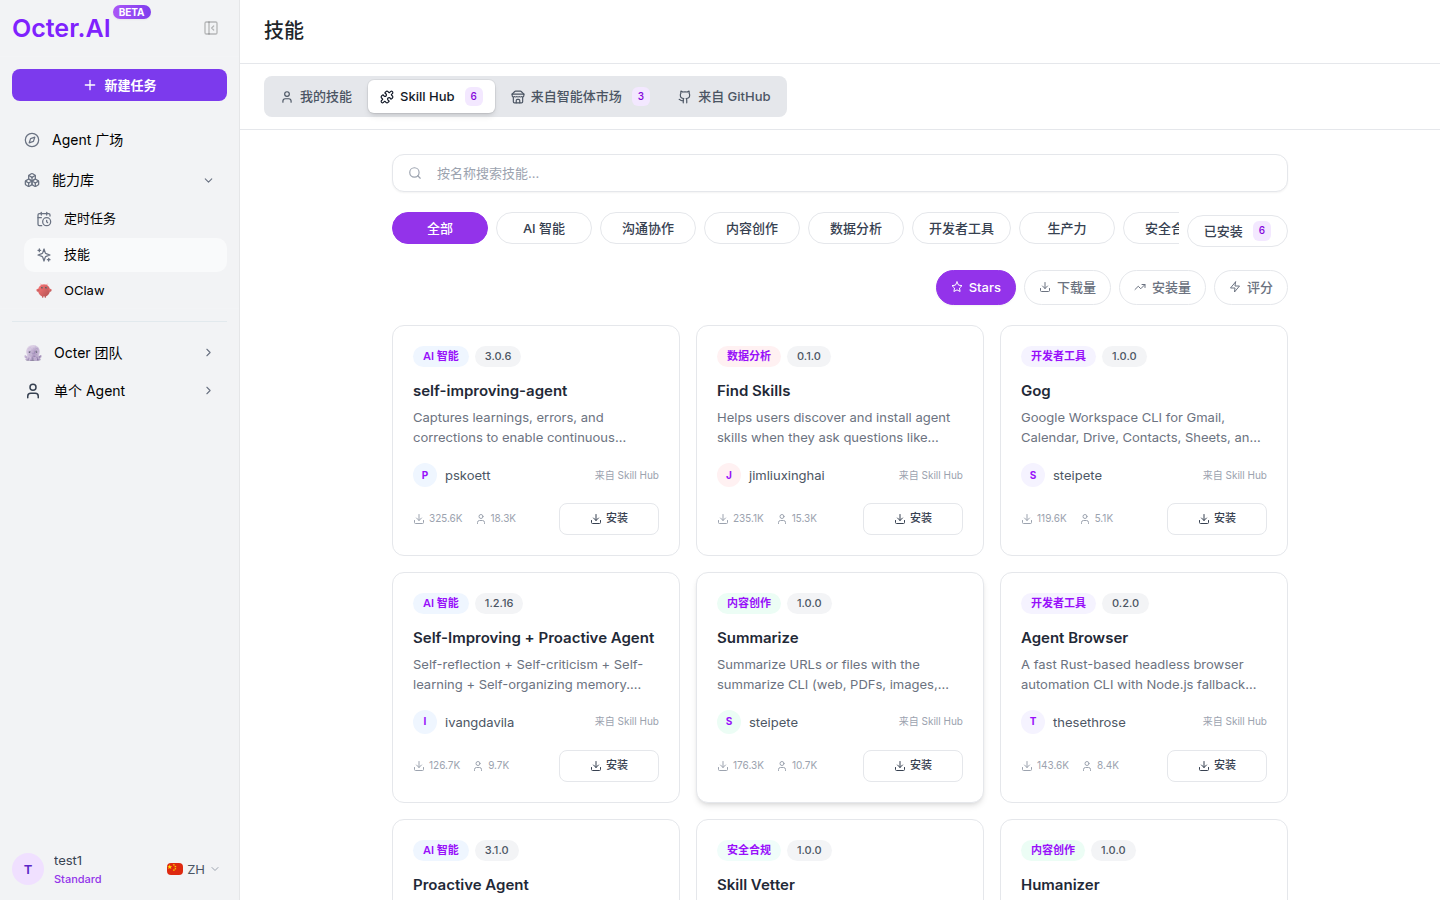Click the jimliuxinghai author avatar
Screen dimensions: 1440x900
pos(729,475)
